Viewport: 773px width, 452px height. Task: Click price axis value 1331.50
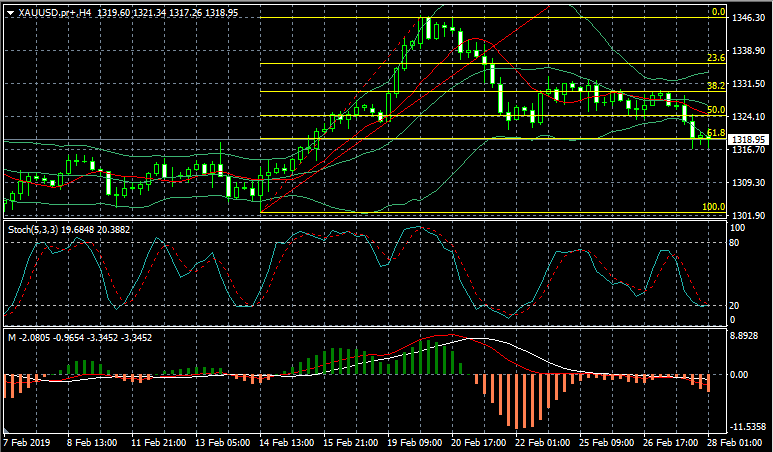[748, 84]
